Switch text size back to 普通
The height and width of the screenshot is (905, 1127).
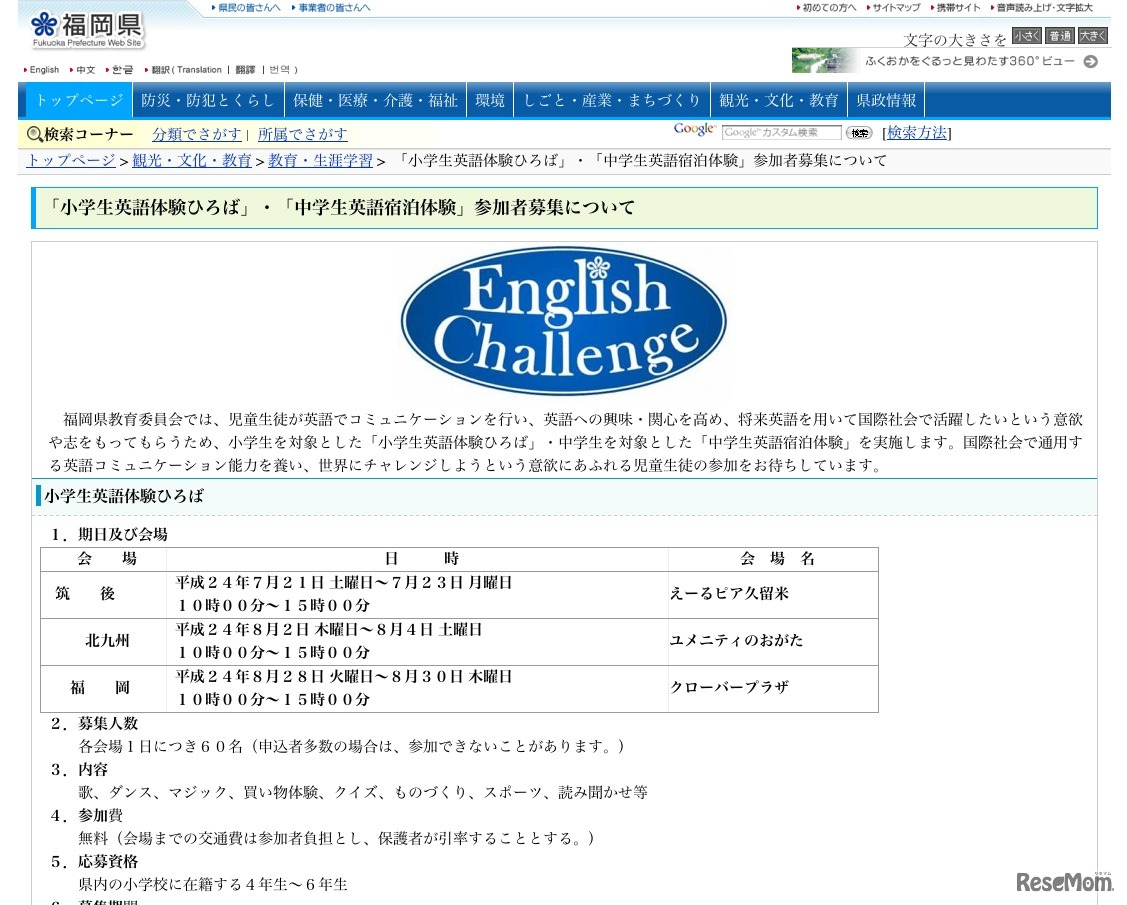click(x=1058, y=35)
